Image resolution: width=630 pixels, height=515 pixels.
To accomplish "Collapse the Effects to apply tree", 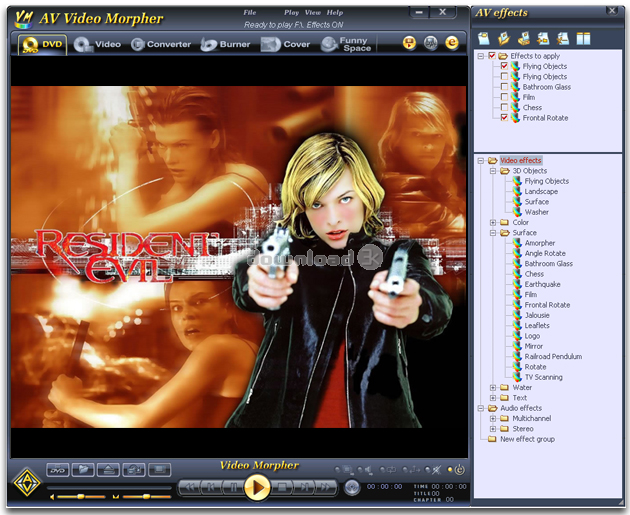I will click(x=481, y=56).
